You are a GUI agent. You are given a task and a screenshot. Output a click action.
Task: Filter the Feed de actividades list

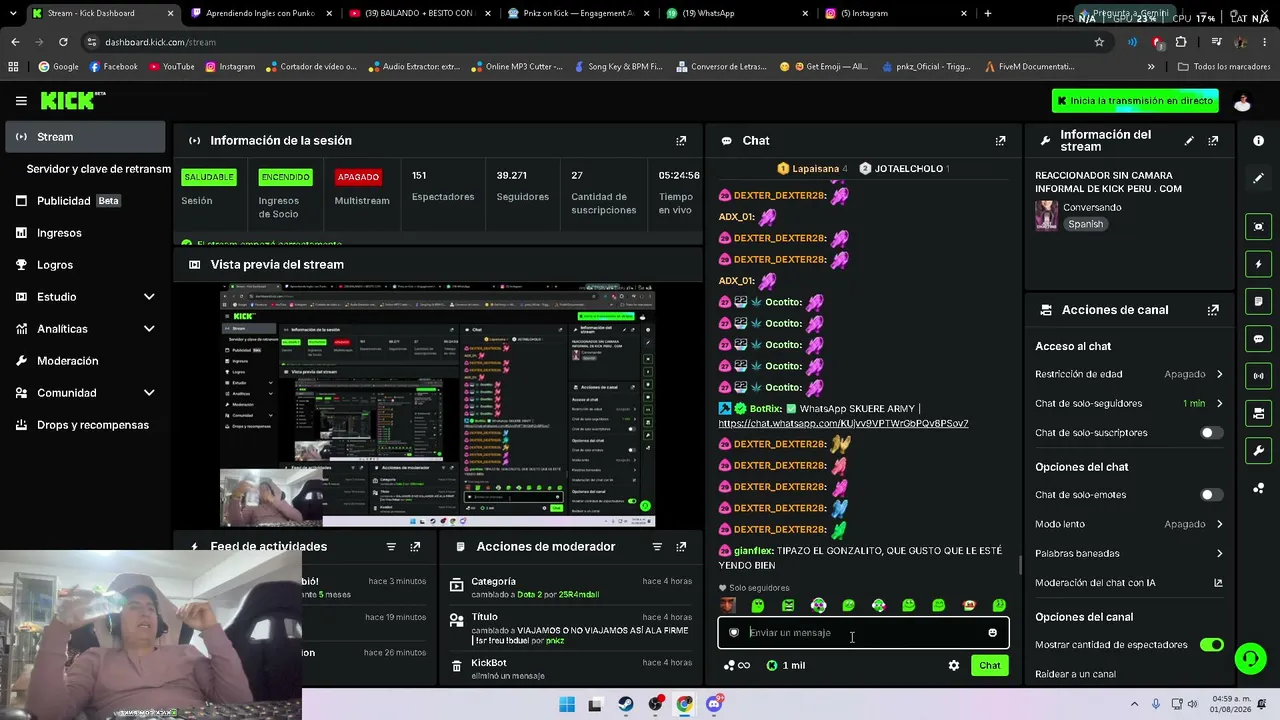coord(391,547)
